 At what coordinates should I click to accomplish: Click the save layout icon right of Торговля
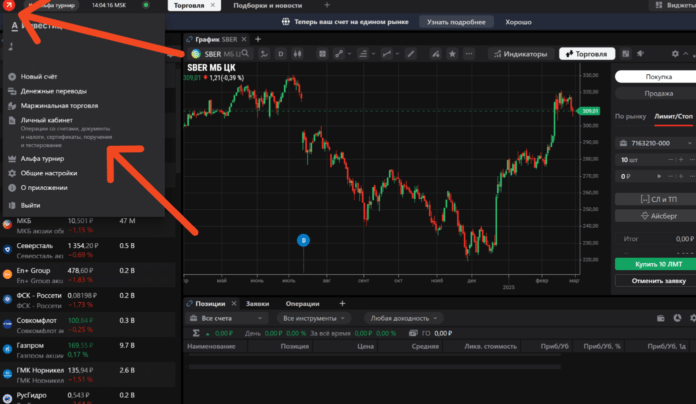625,54
